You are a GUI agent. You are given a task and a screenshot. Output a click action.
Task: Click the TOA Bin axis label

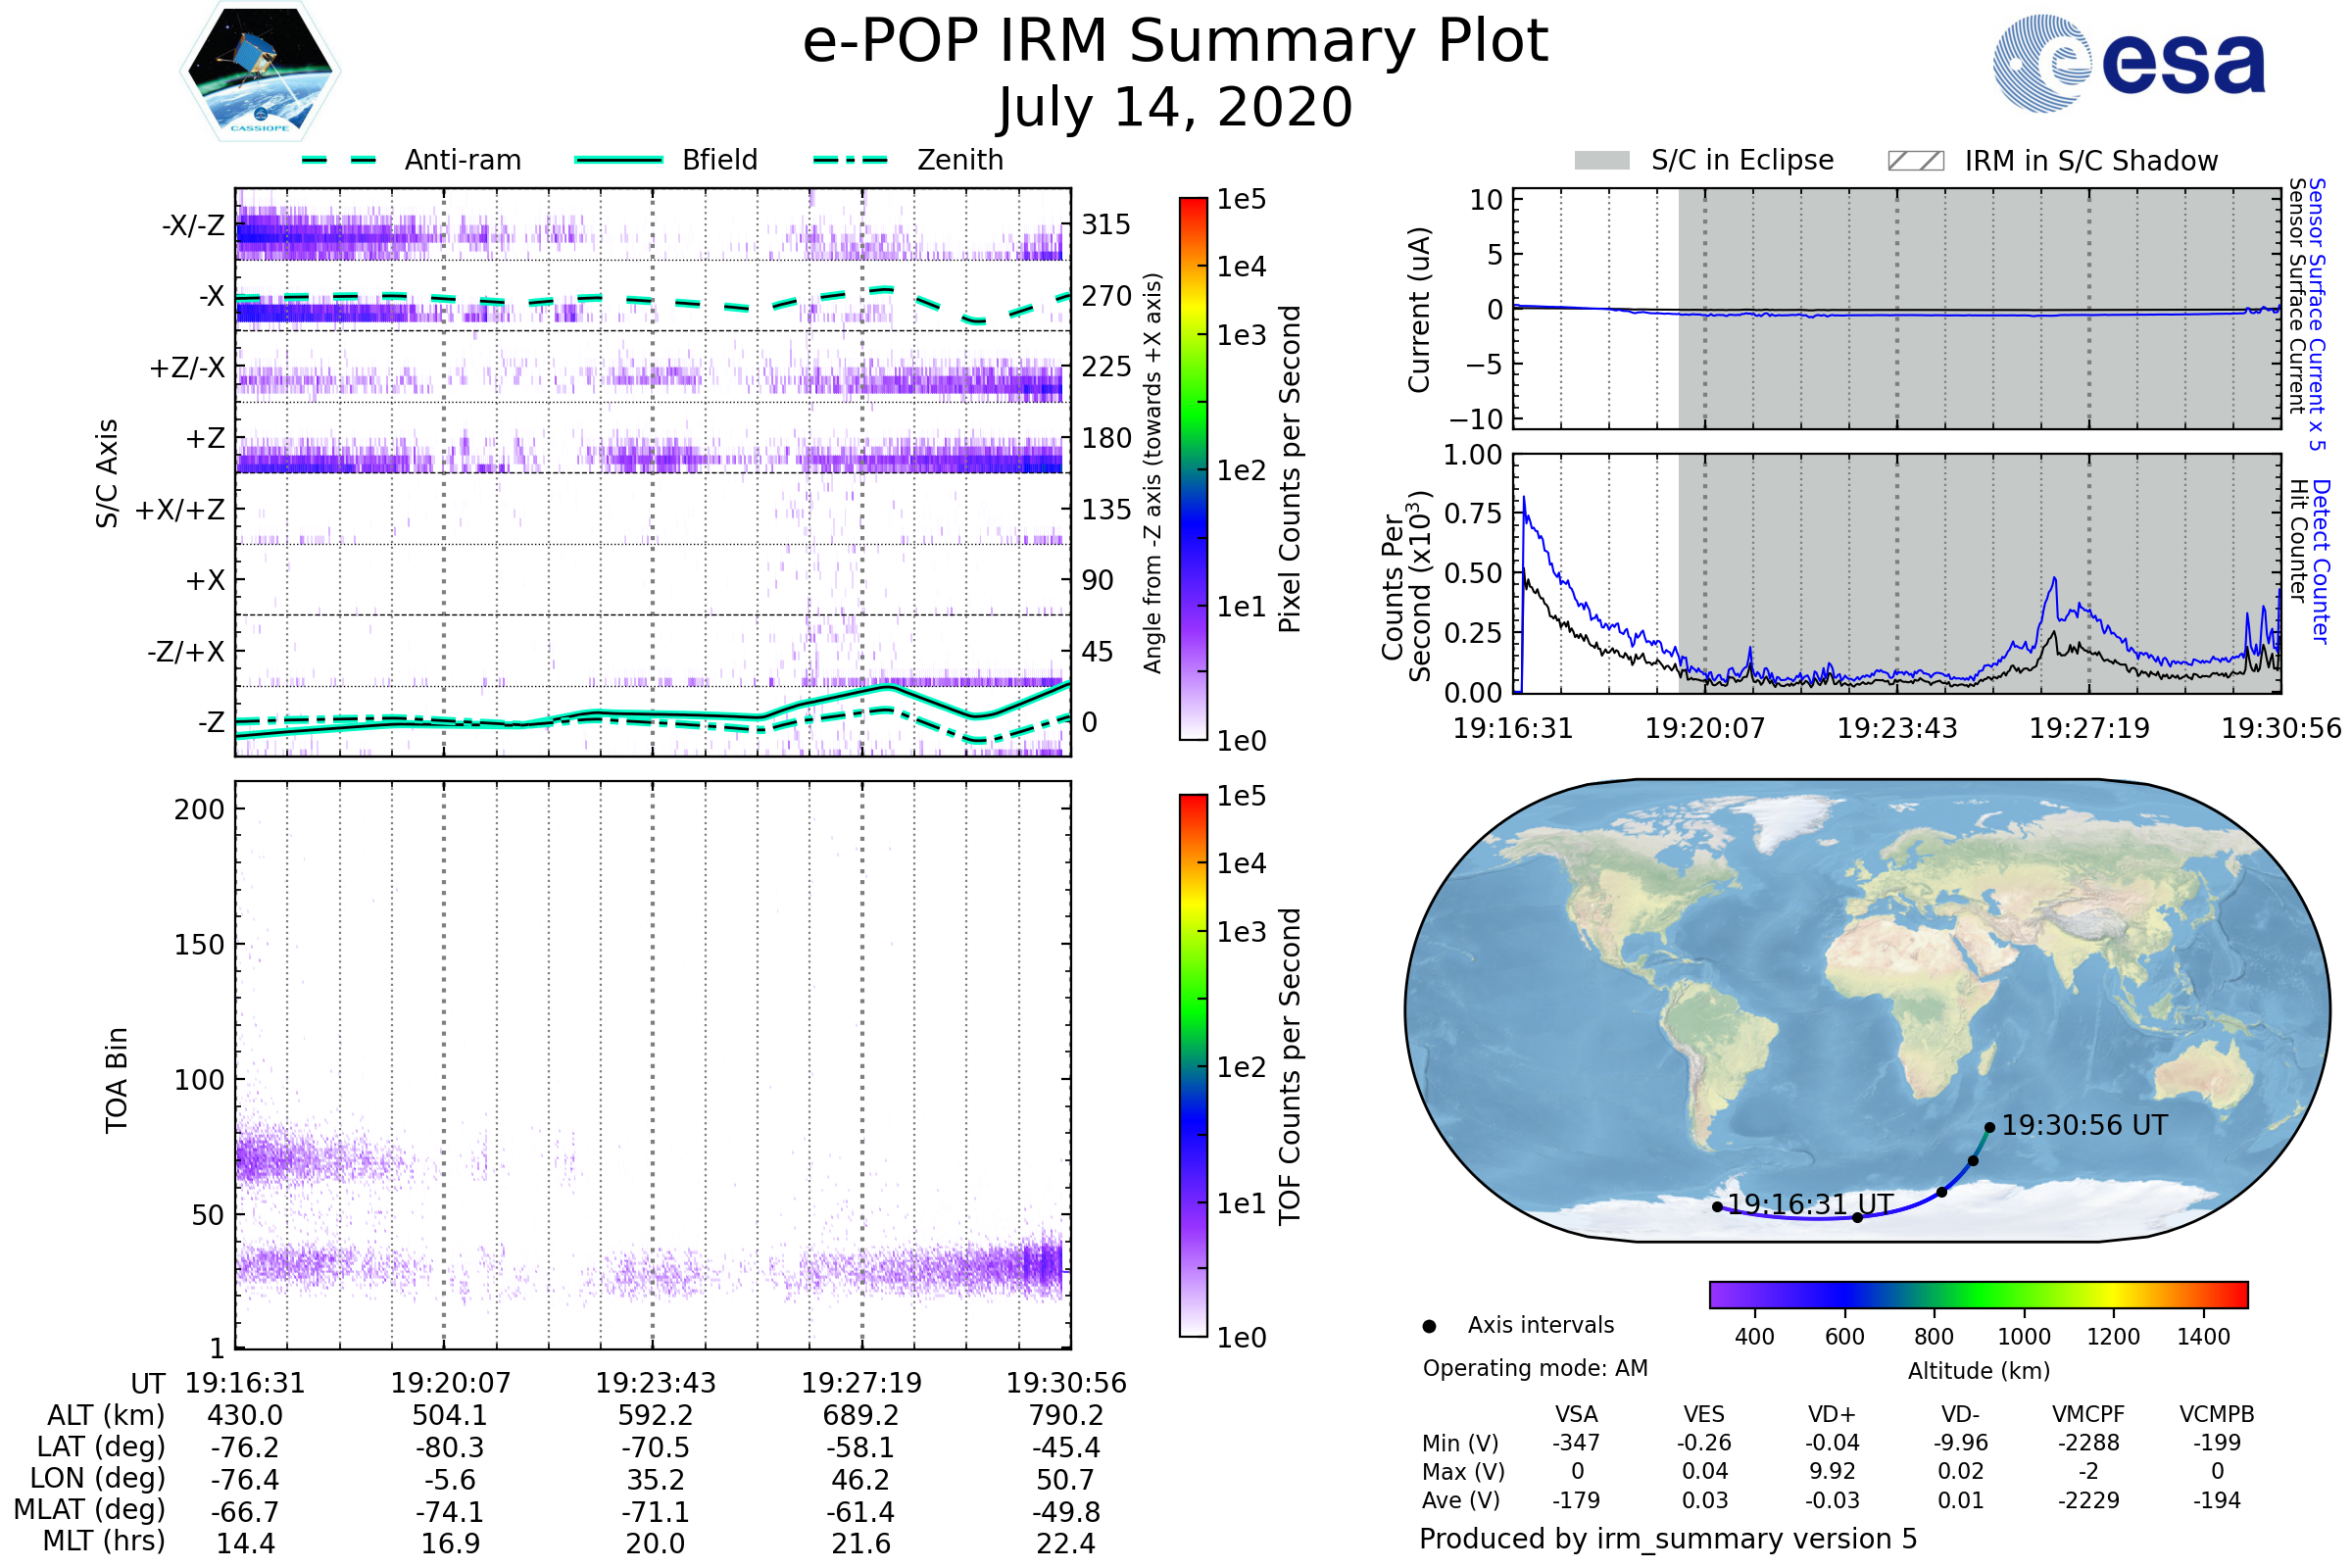(116, 1080)
